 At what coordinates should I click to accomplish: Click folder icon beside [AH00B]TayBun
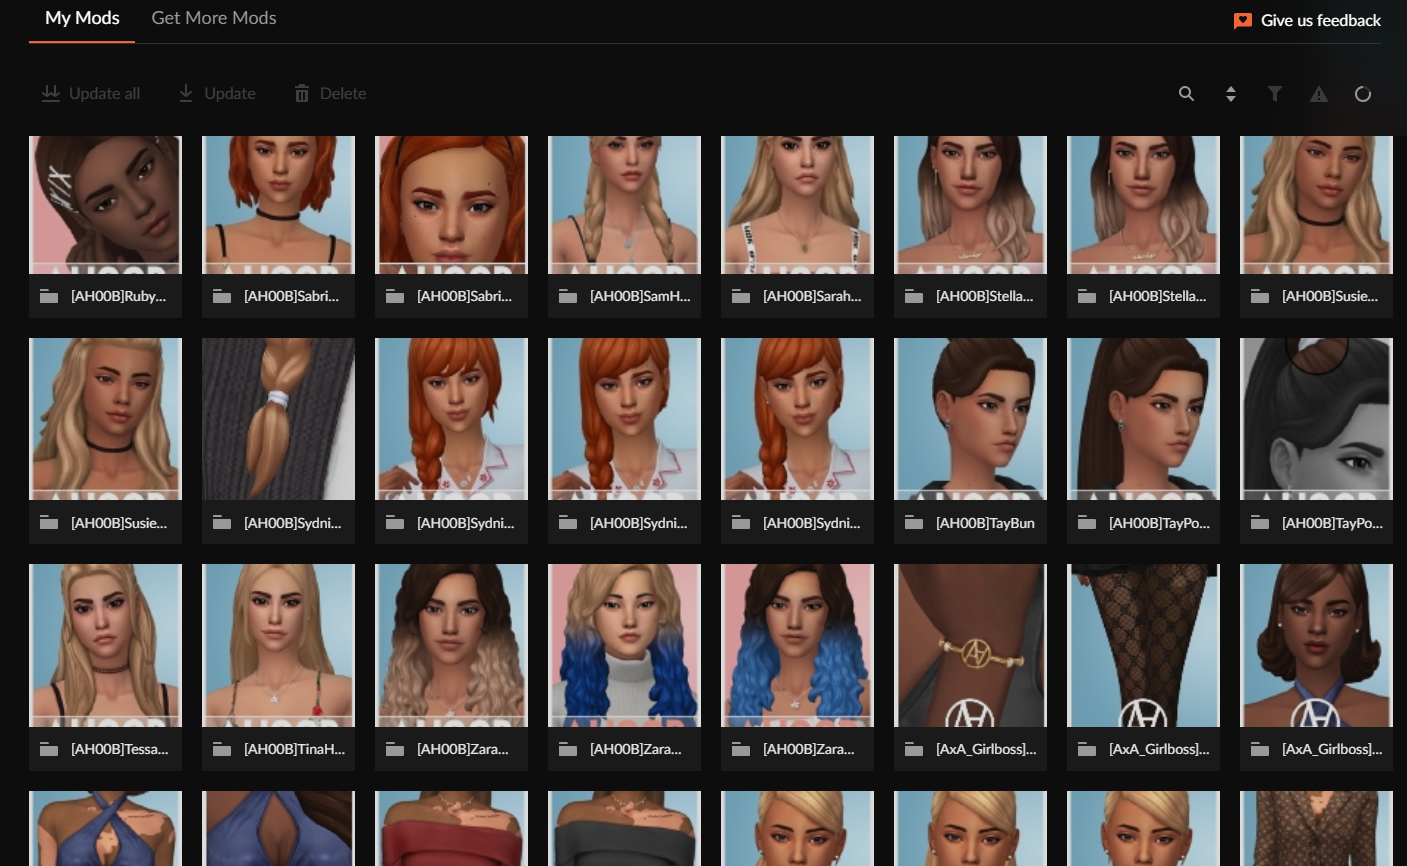pos(913,523)
